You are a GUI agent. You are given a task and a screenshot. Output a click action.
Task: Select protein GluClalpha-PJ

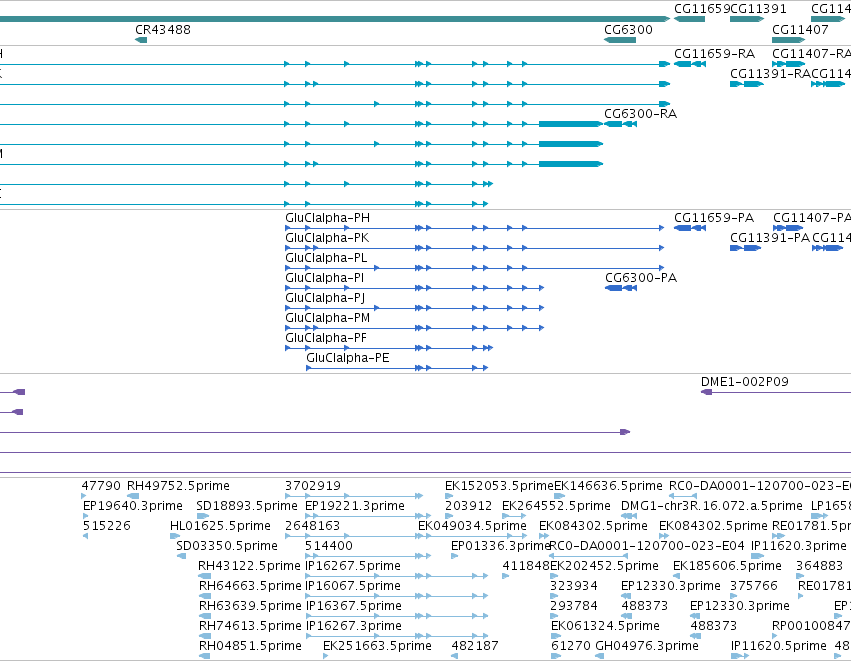[415, 308]
